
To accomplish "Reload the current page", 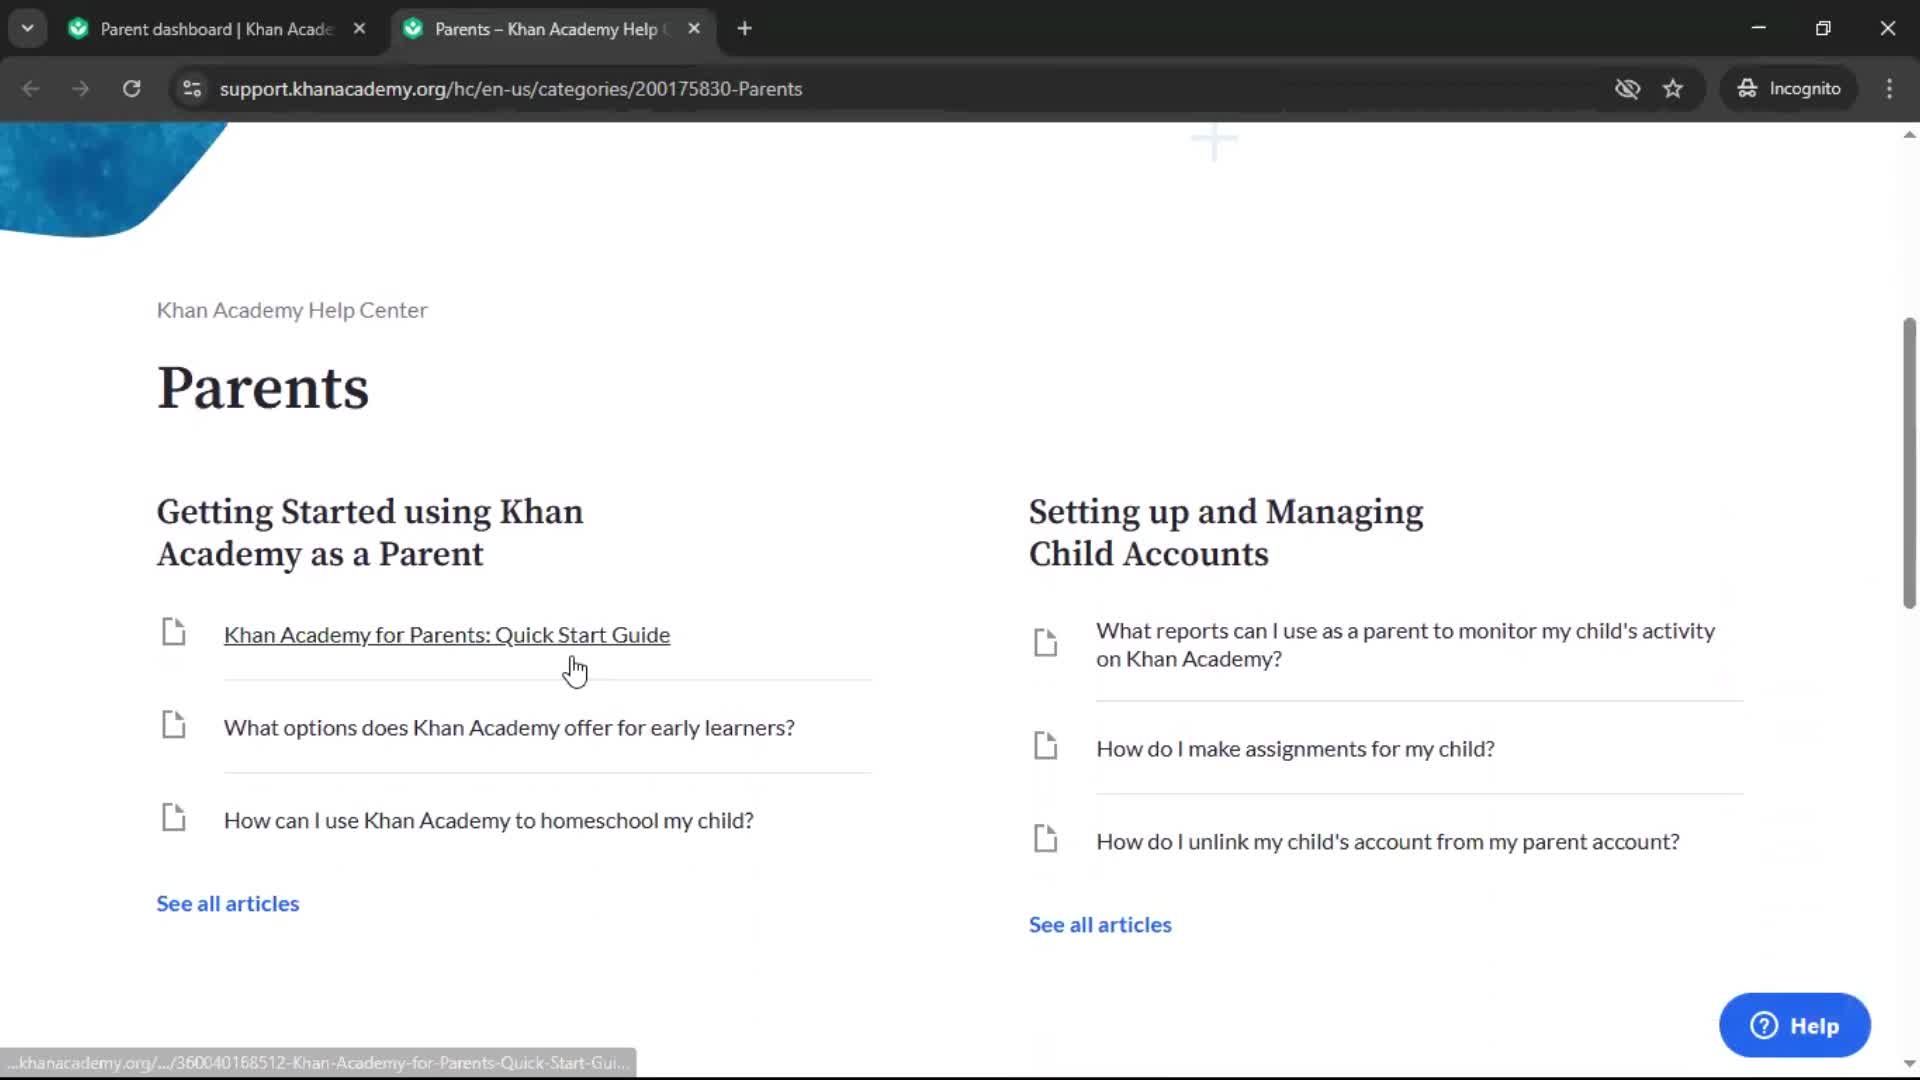I will [x=131, y=89].
